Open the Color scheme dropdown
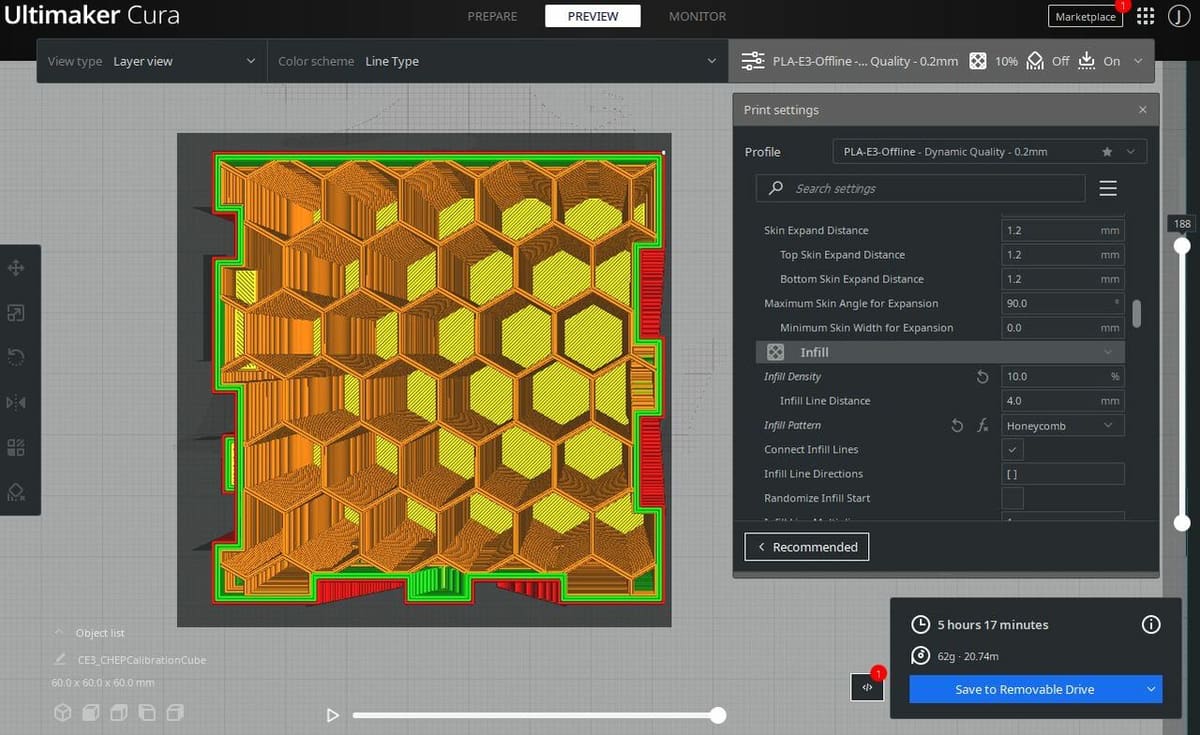The image size is (1200, 735). click(498, 61)
